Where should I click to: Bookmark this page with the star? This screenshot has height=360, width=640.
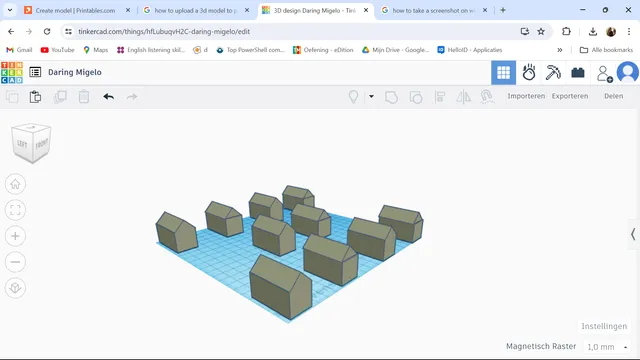point(541,31)
